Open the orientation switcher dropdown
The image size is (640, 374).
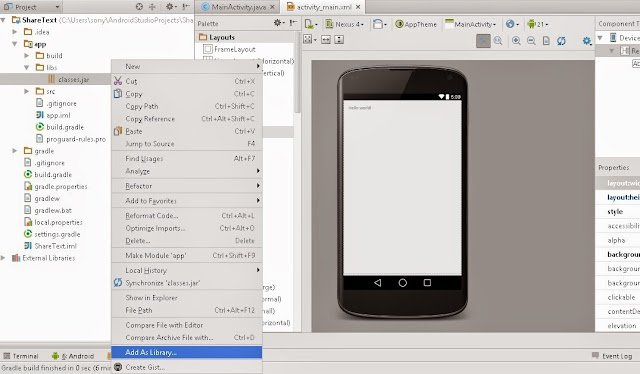380,24
